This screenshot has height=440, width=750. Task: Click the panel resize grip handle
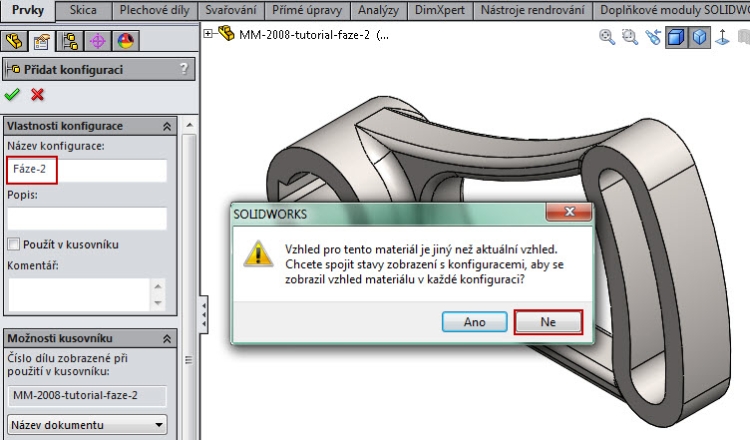coord(189,360)
